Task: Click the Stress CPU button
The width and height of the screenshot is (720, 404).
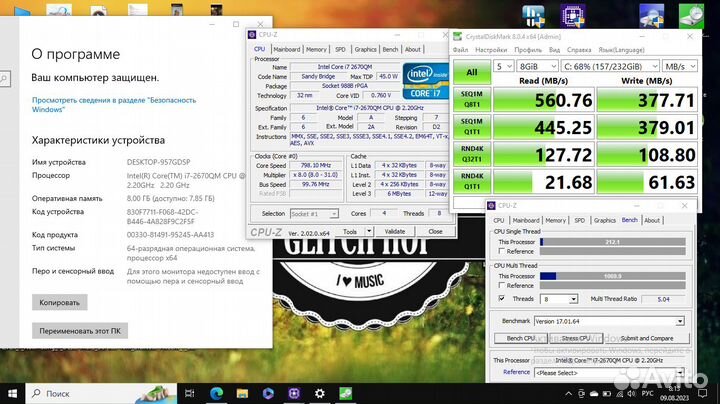Action: pos(576,338)
